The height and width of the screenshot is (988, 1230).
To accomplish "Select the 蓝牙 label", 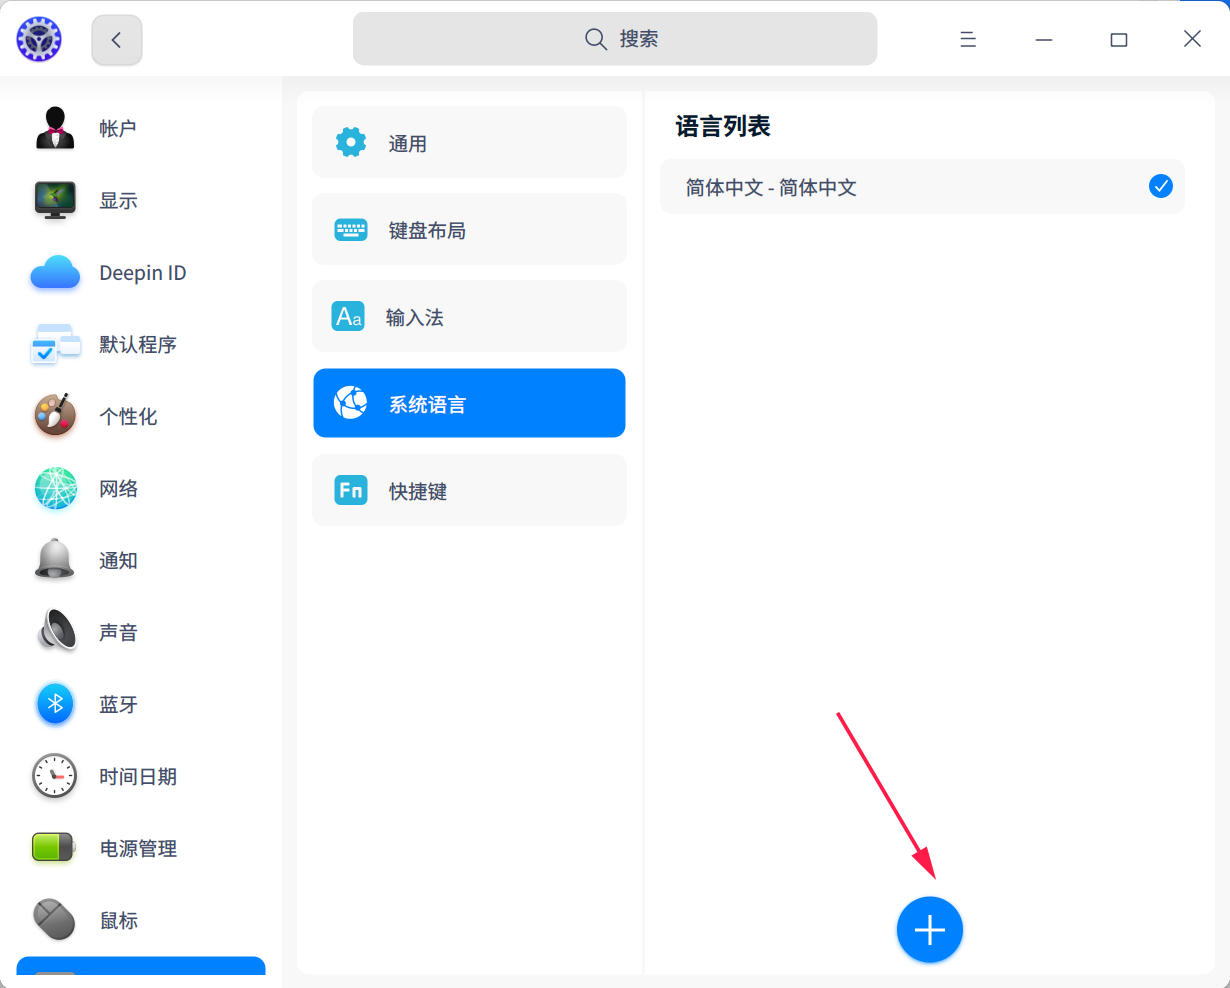I will (118, 704).
